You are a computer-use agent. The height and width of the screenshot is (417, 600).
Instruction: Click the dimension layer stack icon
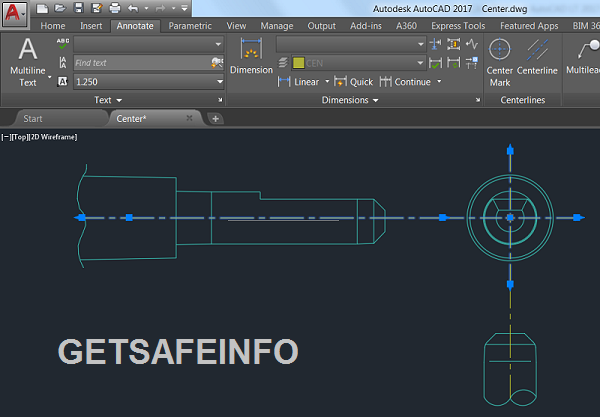pyautogui.click(x=283, y=63)
